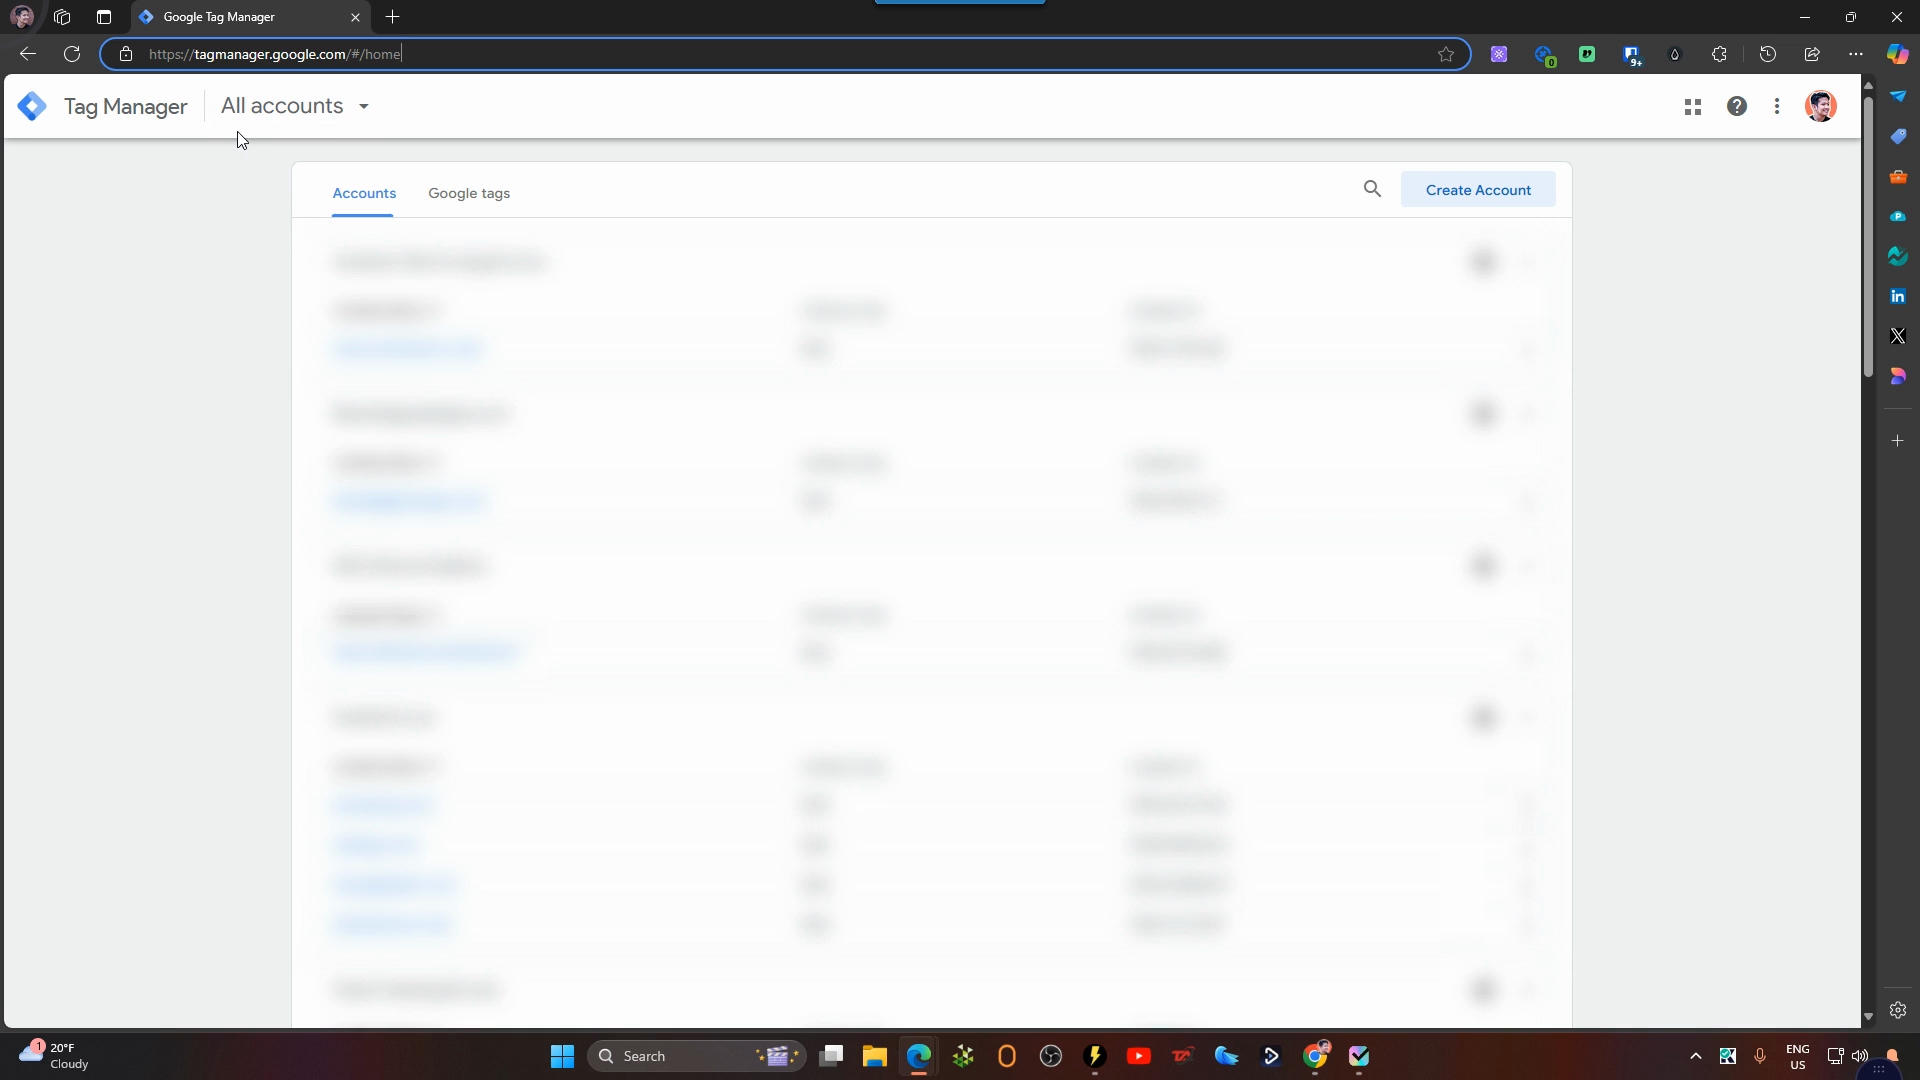
Task: Open File Explorer from the taskbar
Action: click(875, 1056)
